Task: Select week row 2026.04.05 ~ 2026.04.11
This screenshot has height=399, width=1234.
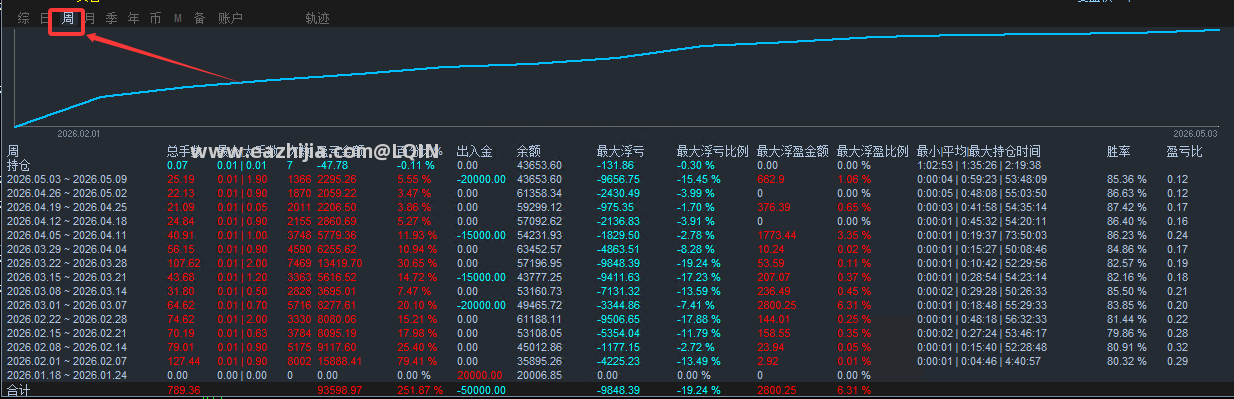Action: pyautogui.click(x=67, y=235)
